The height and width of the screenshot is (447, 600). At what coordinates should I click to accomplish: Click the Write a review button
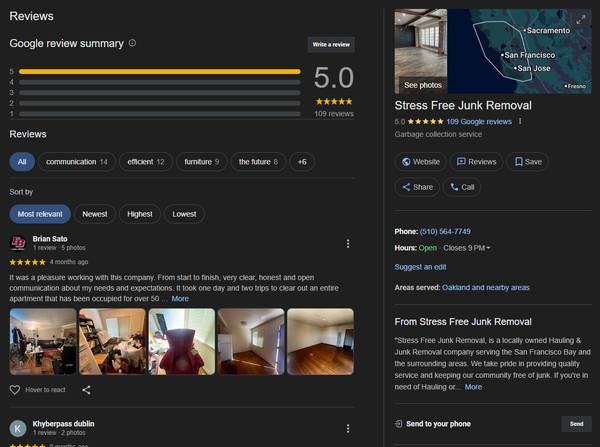331,45
